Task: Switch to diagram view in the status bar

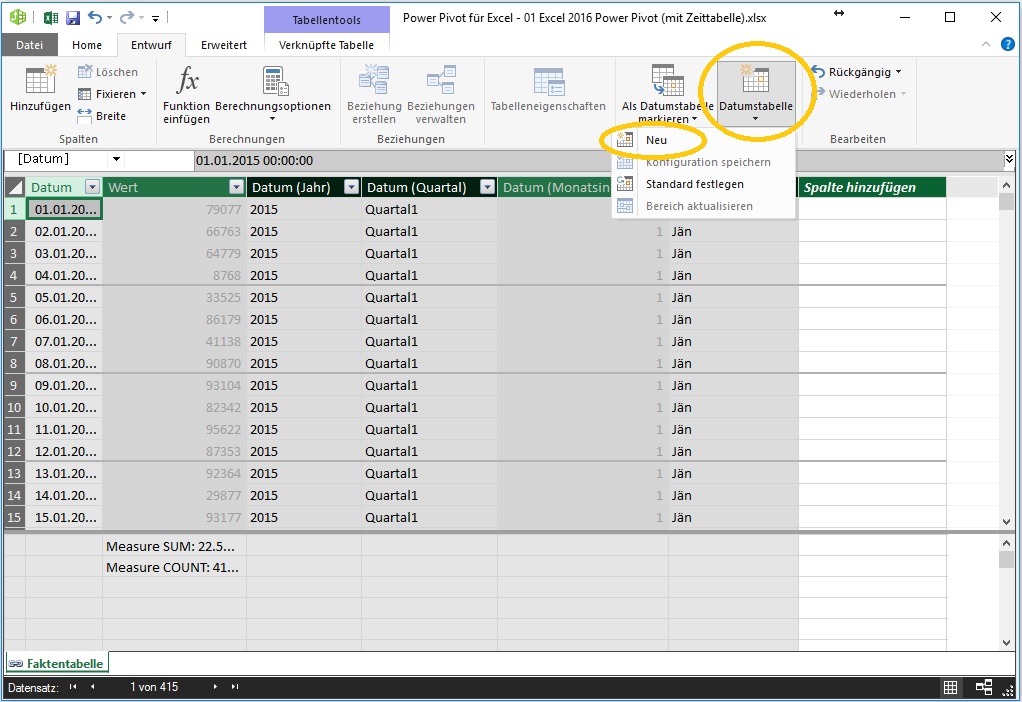Action: pyautogui.click(x=983, y=687)
